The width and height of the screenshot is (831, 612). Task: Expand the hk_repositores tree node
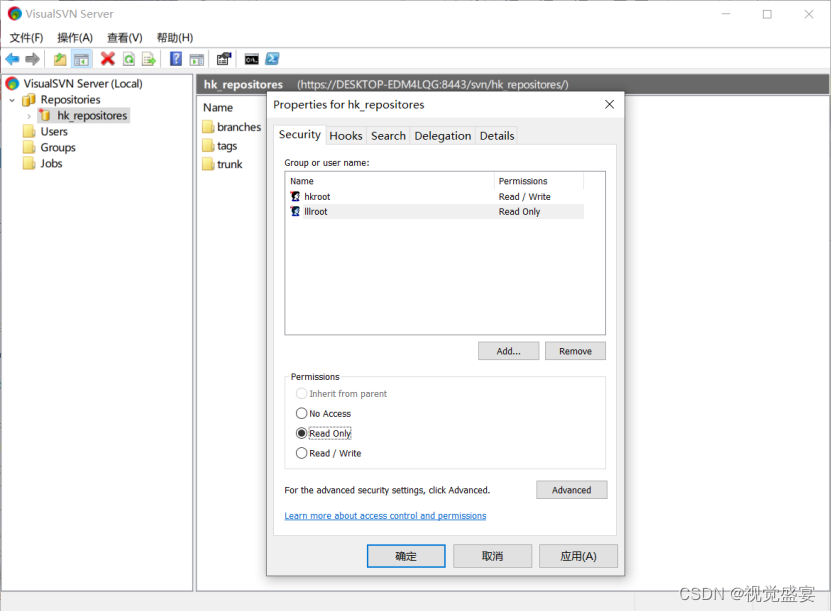click(x=29, y=116)
